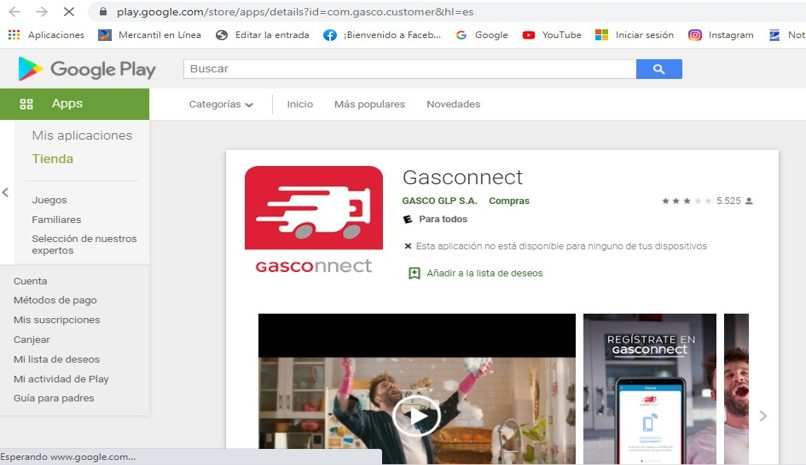Open the Más populares tab
The height and width of the screenshot is (465, 806).
click(x=370, y=104)
